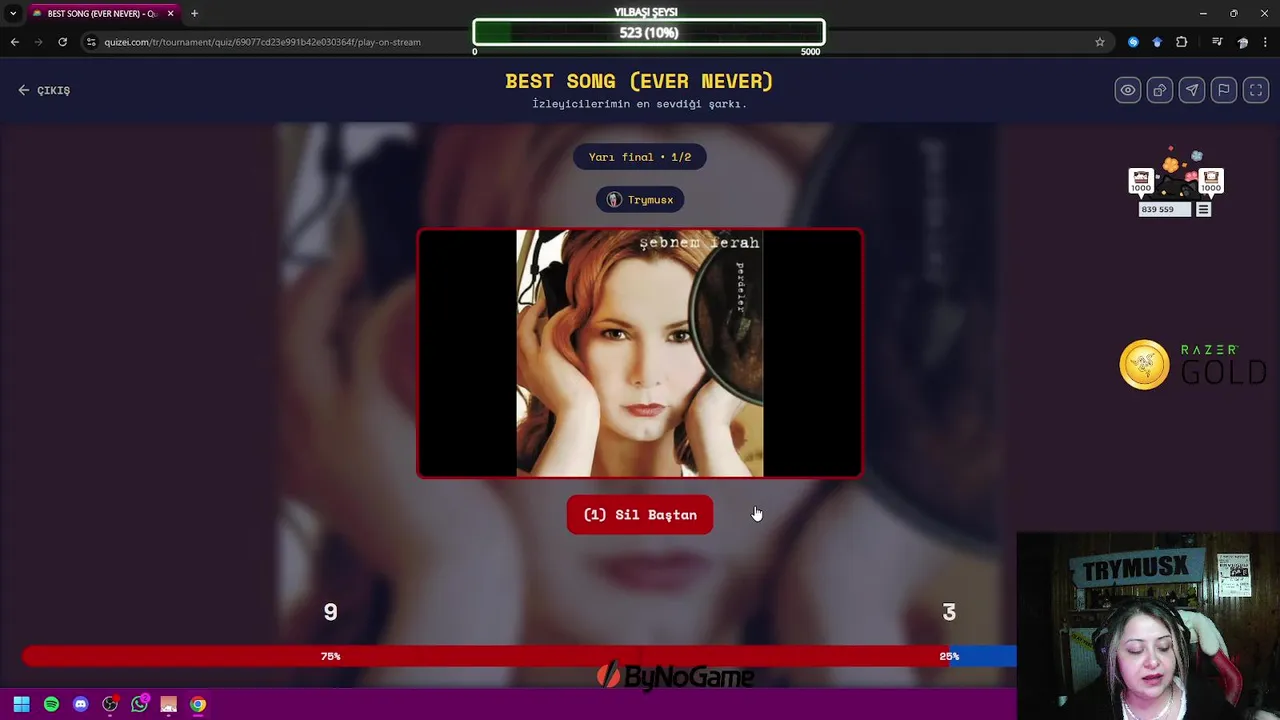
Task: Click the 839 559 counter field
Action: click(1165, 210)
